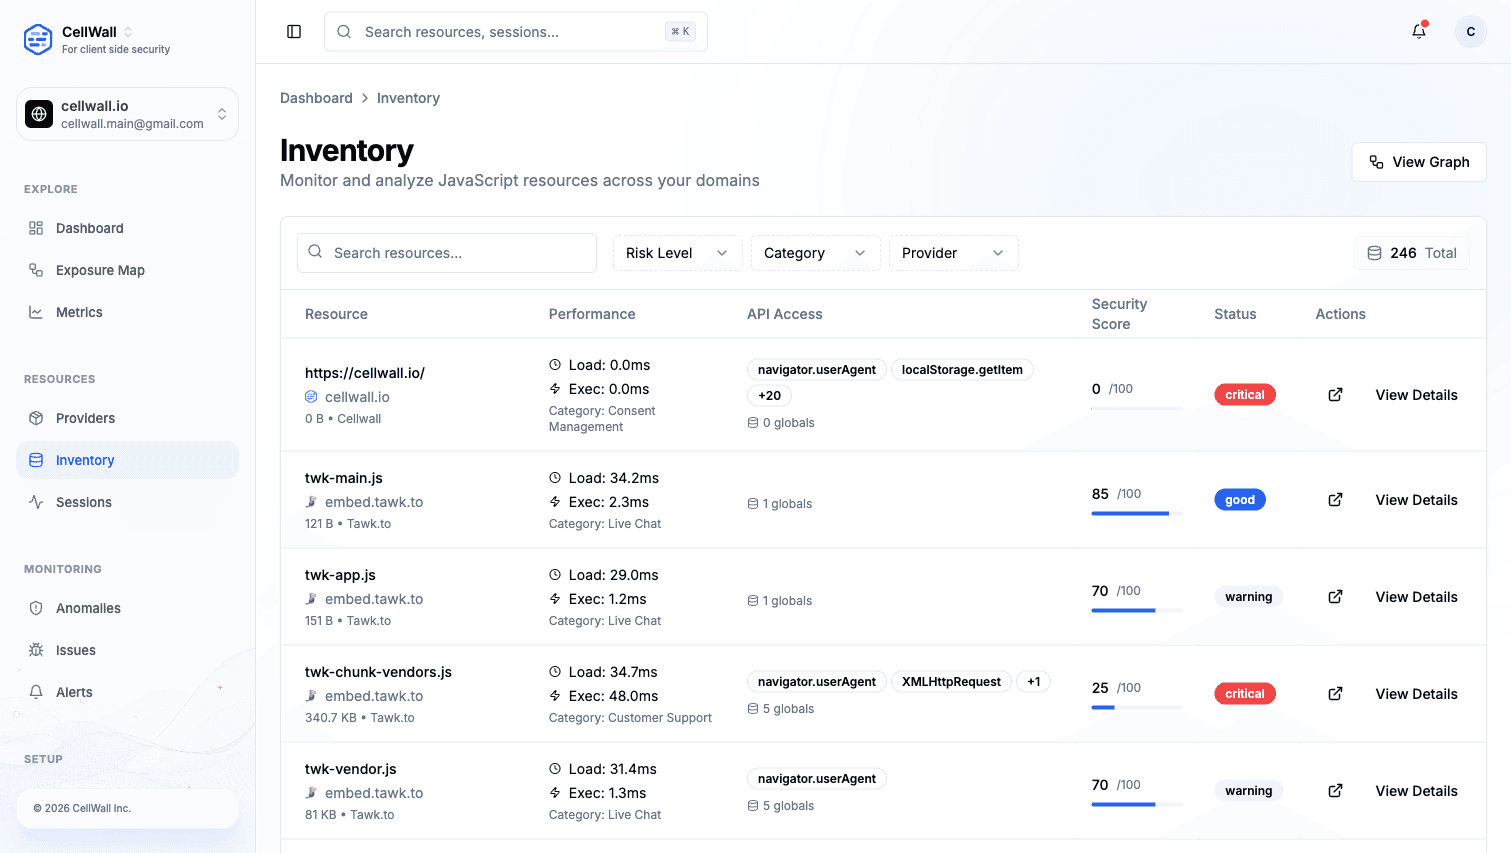Open external link for twk-main.js row
1511x853 pixels.
(x=1335, y=500)
